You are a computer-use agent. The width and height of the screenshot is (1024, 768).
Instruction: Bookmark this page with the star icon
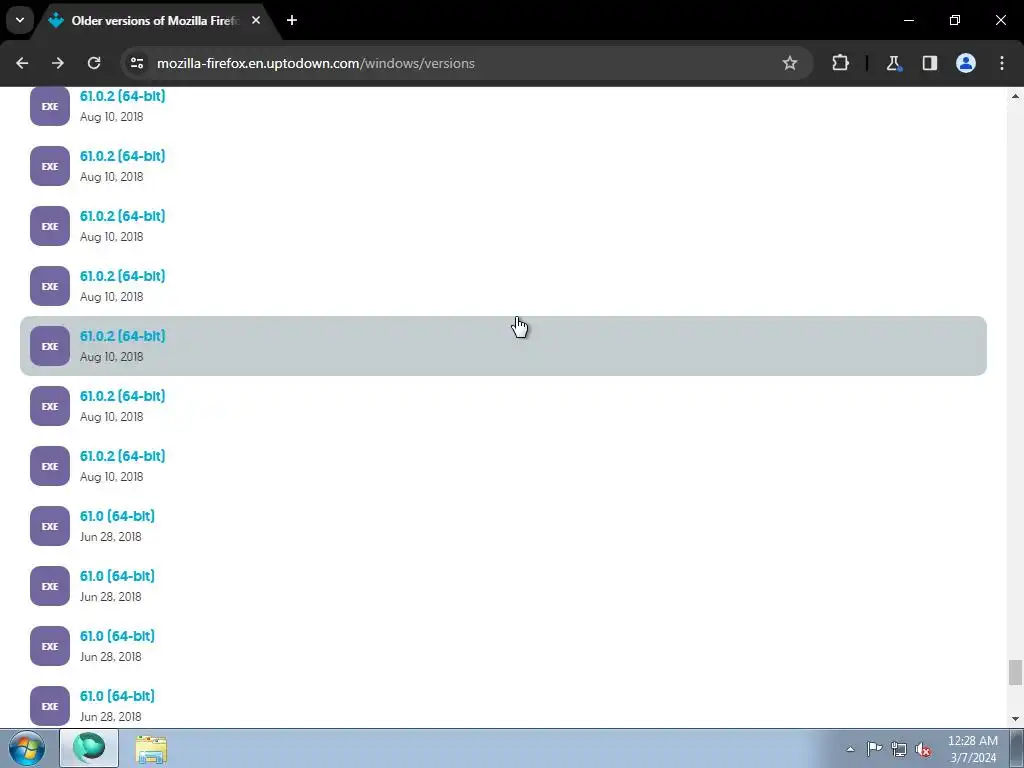(x=790, y=63)
